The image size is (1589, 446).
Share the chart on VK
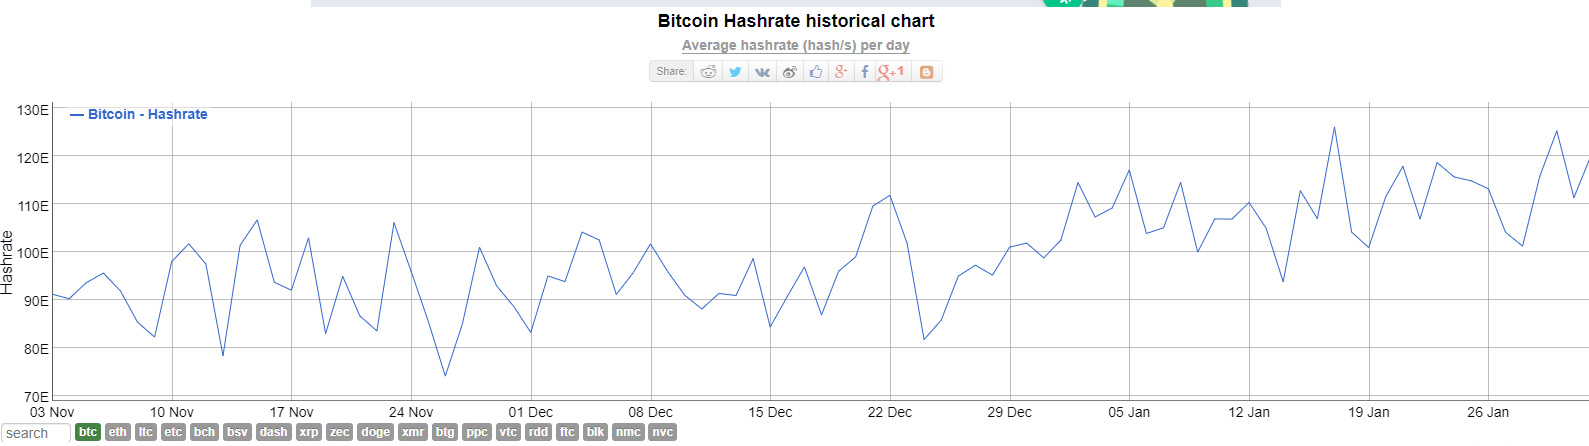click(x=762, y=72)
